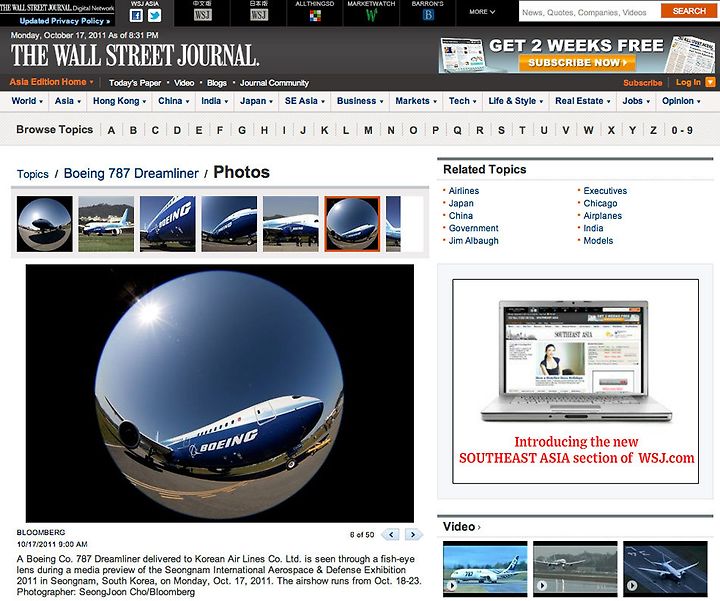Click the Subscribe link
Viewport: 720px width, 601px height.
coord(642,83)
